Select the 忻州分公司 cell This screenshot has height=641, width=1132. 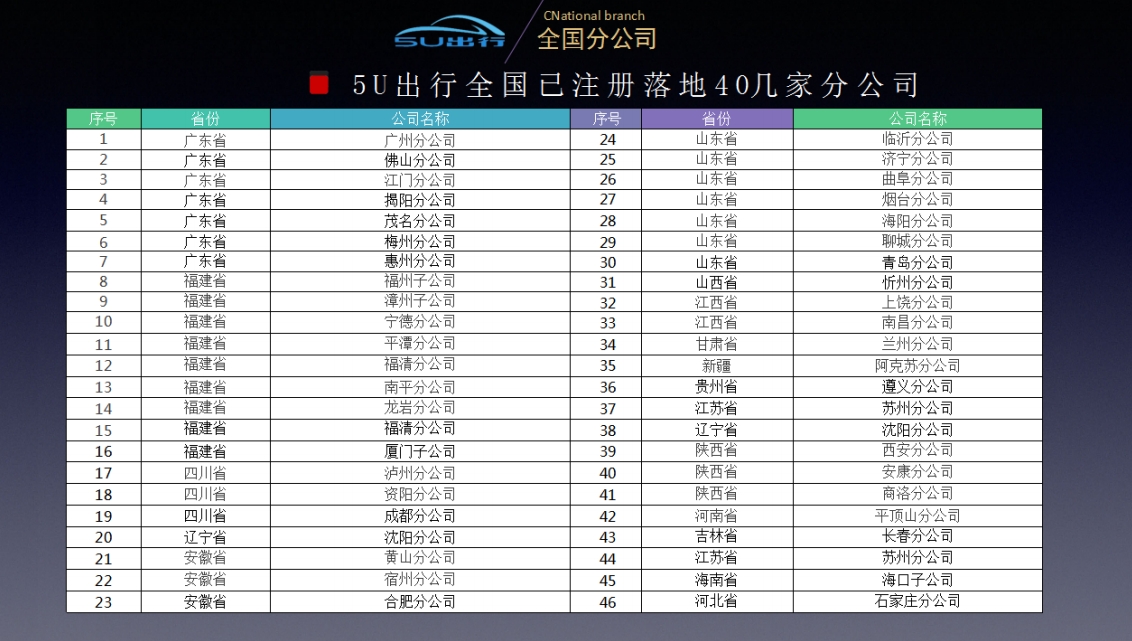coord(918,282)
